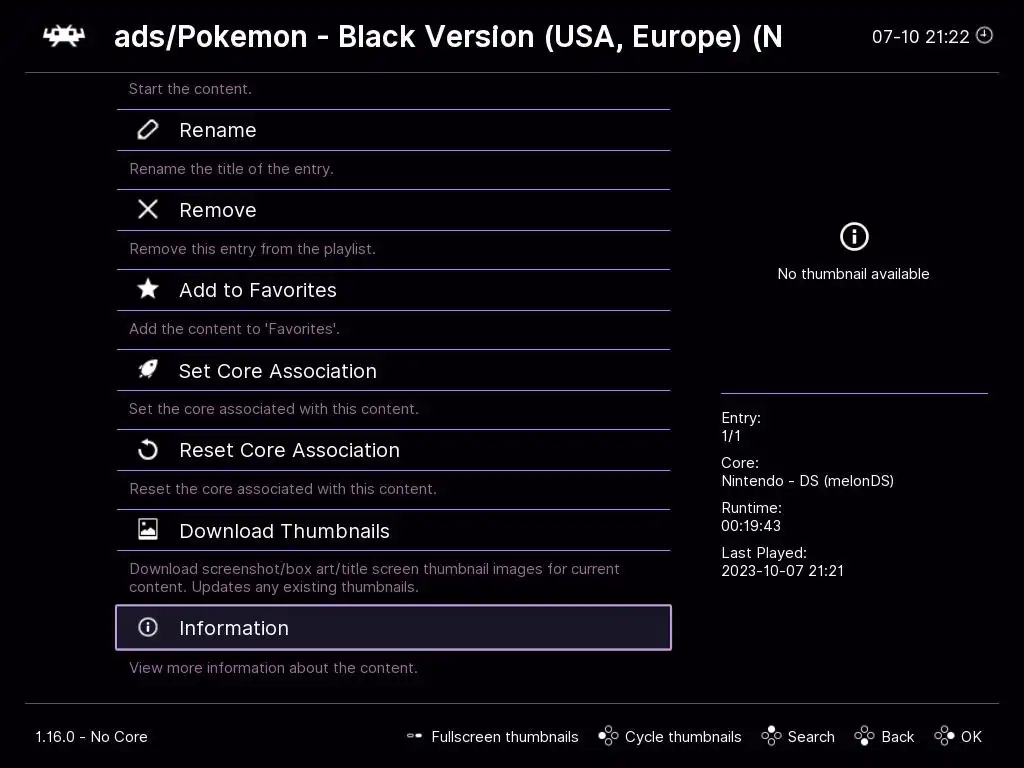Click 'Rename the title of the entry.' text
Screen dimensions: 1024x768
tap(231, 168)
